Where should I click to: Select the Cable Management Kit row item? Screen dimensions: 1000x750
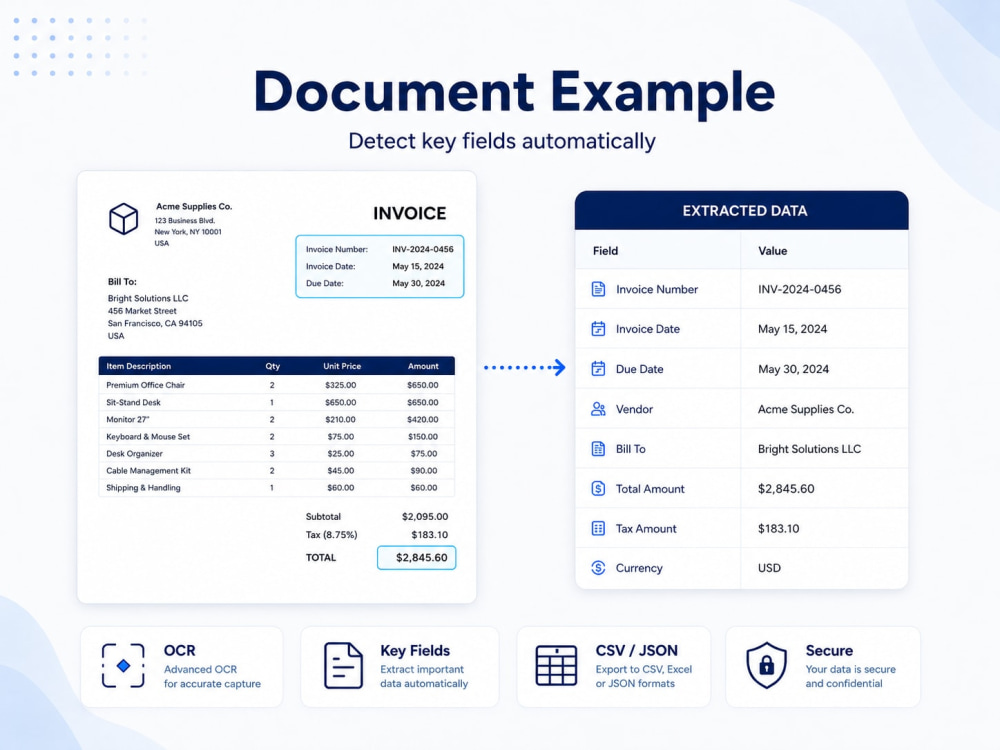point(148,471)
